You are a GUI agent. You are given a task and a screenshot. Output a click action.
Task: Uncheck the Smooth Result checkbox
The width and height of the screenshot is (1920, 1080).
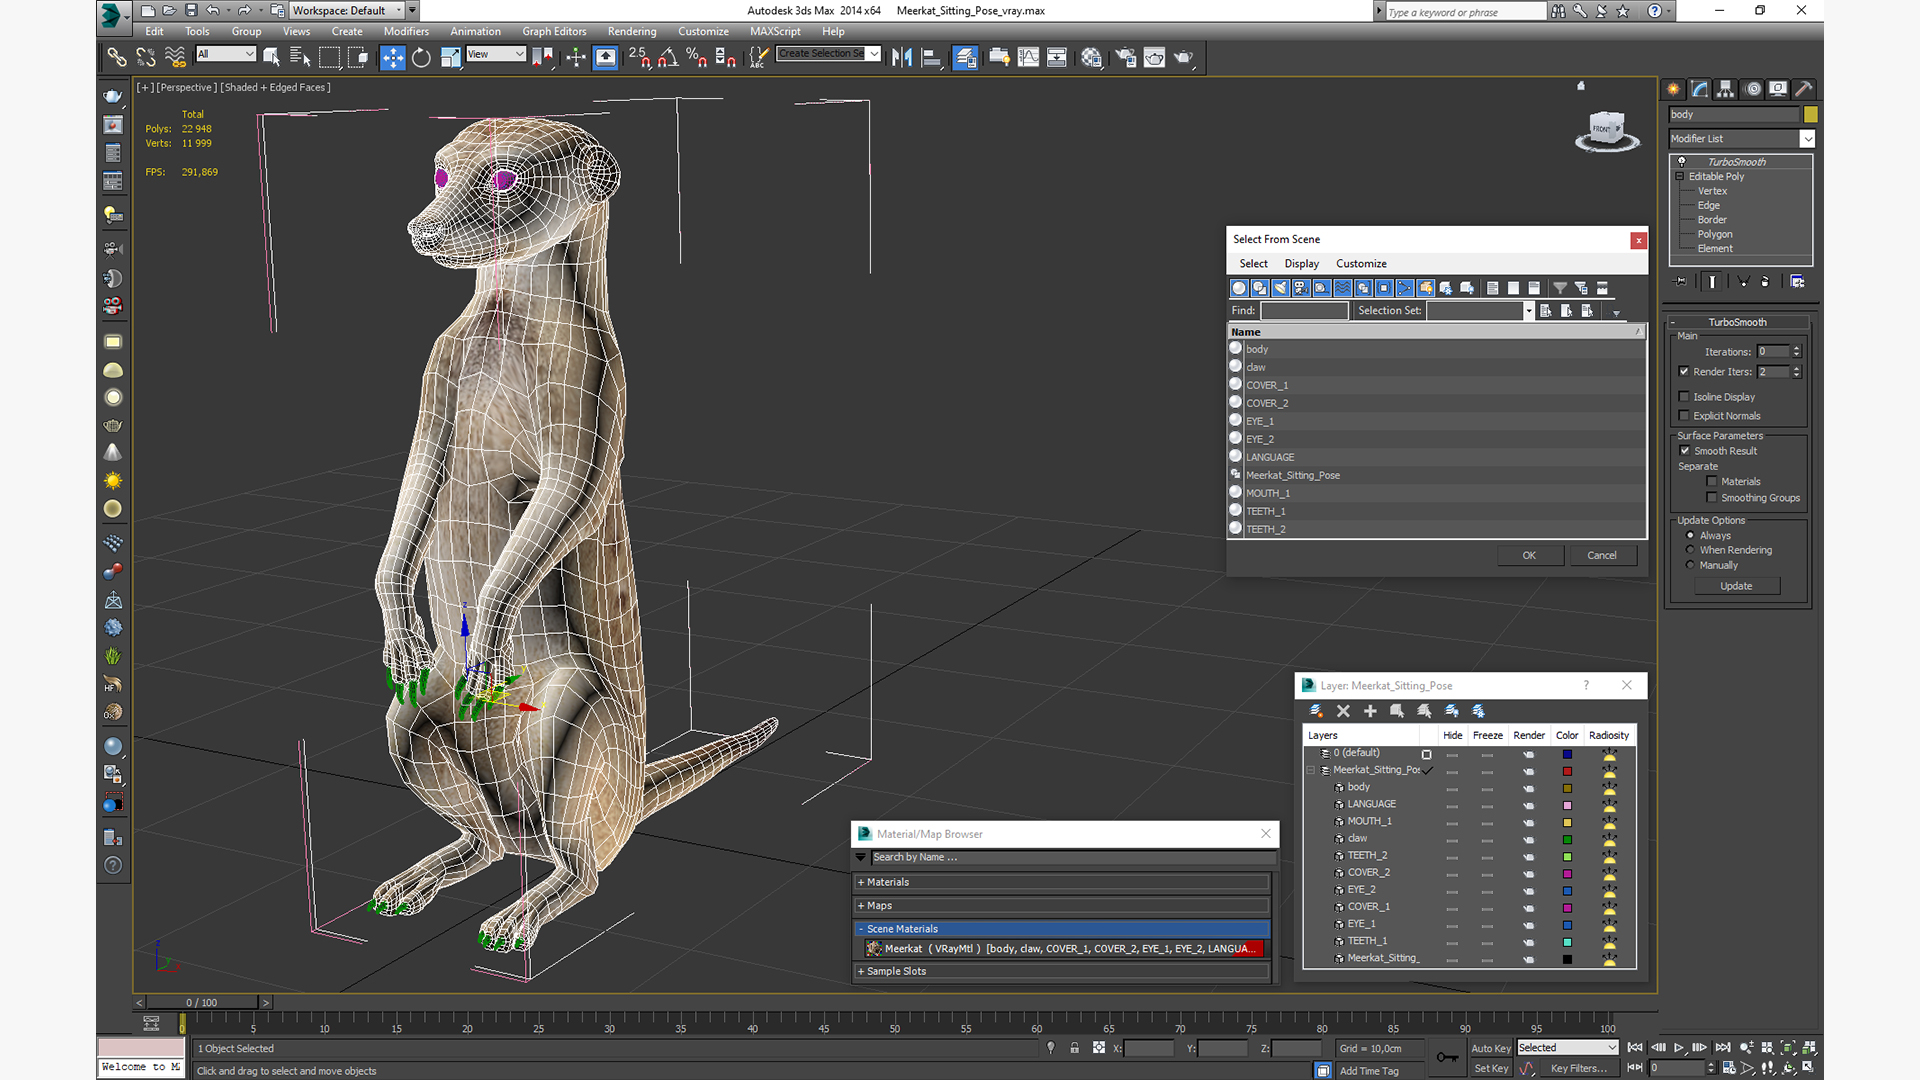pos(1685,451)
